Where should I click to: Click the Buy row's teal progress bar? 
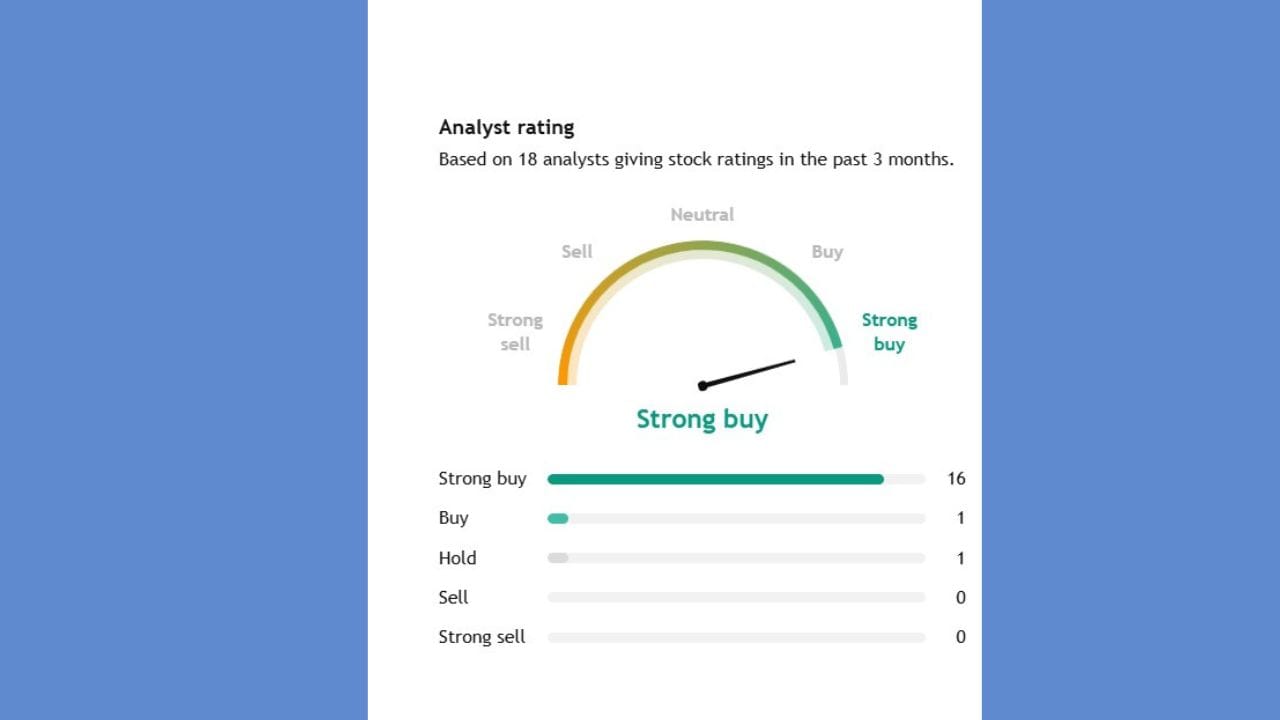(558, 518)
